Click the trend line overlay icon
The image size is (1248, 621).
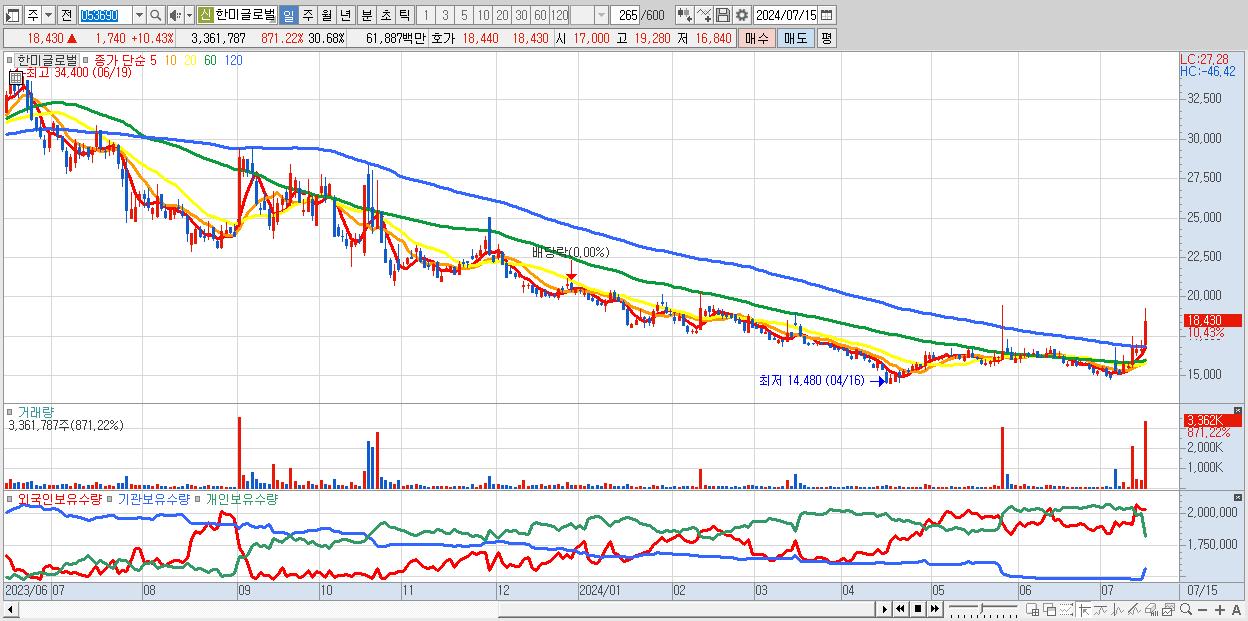click(x=1101, y=609)
